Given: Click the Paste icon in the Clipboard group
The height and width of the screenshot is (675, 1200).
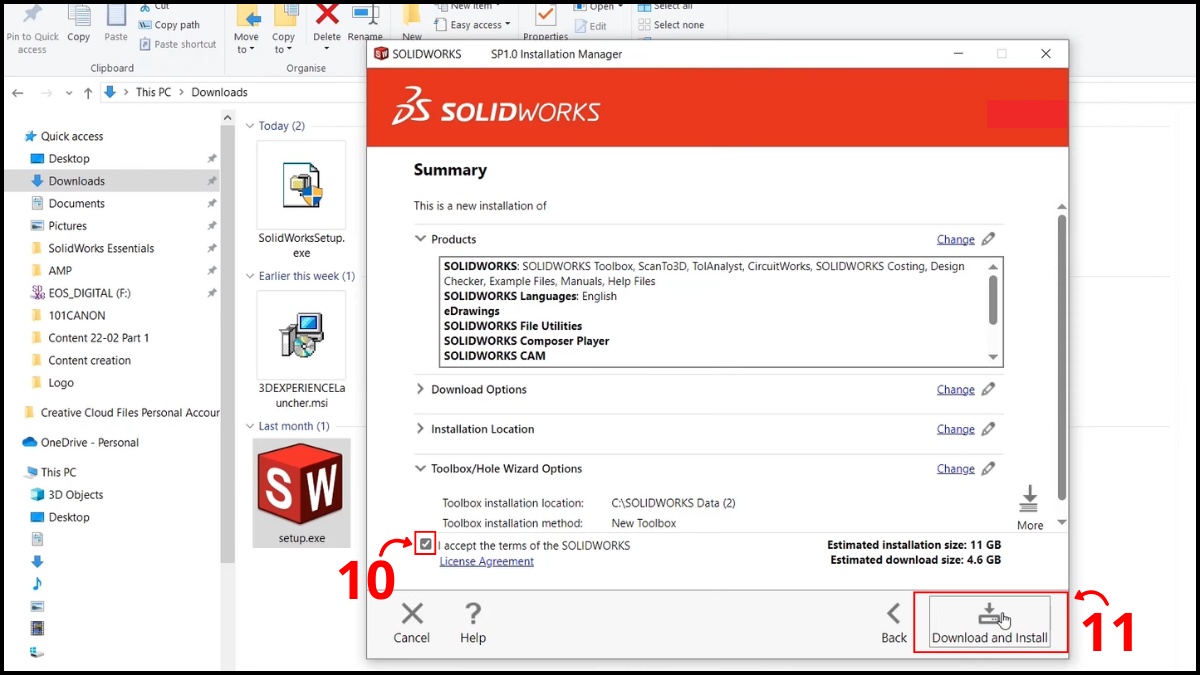Looking at the screenshot, I should click(116, 15).
